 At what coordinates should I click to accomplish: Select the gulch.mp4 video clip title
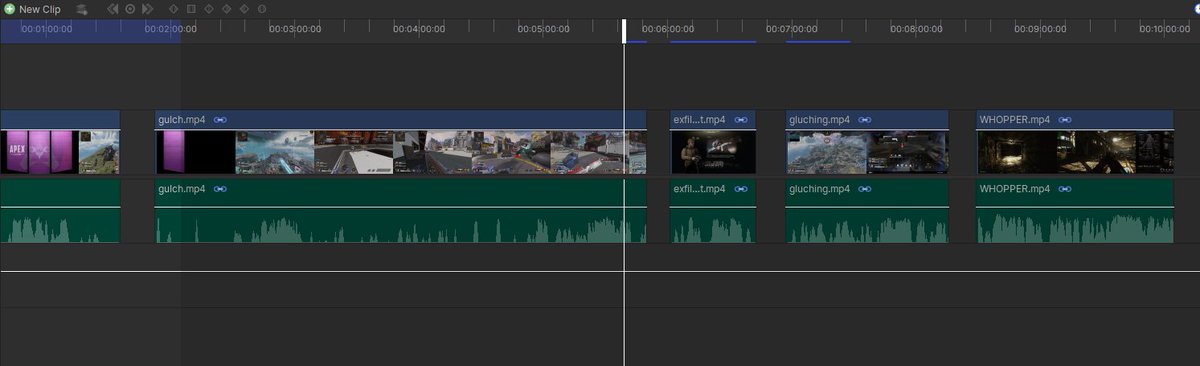point(181,120)
